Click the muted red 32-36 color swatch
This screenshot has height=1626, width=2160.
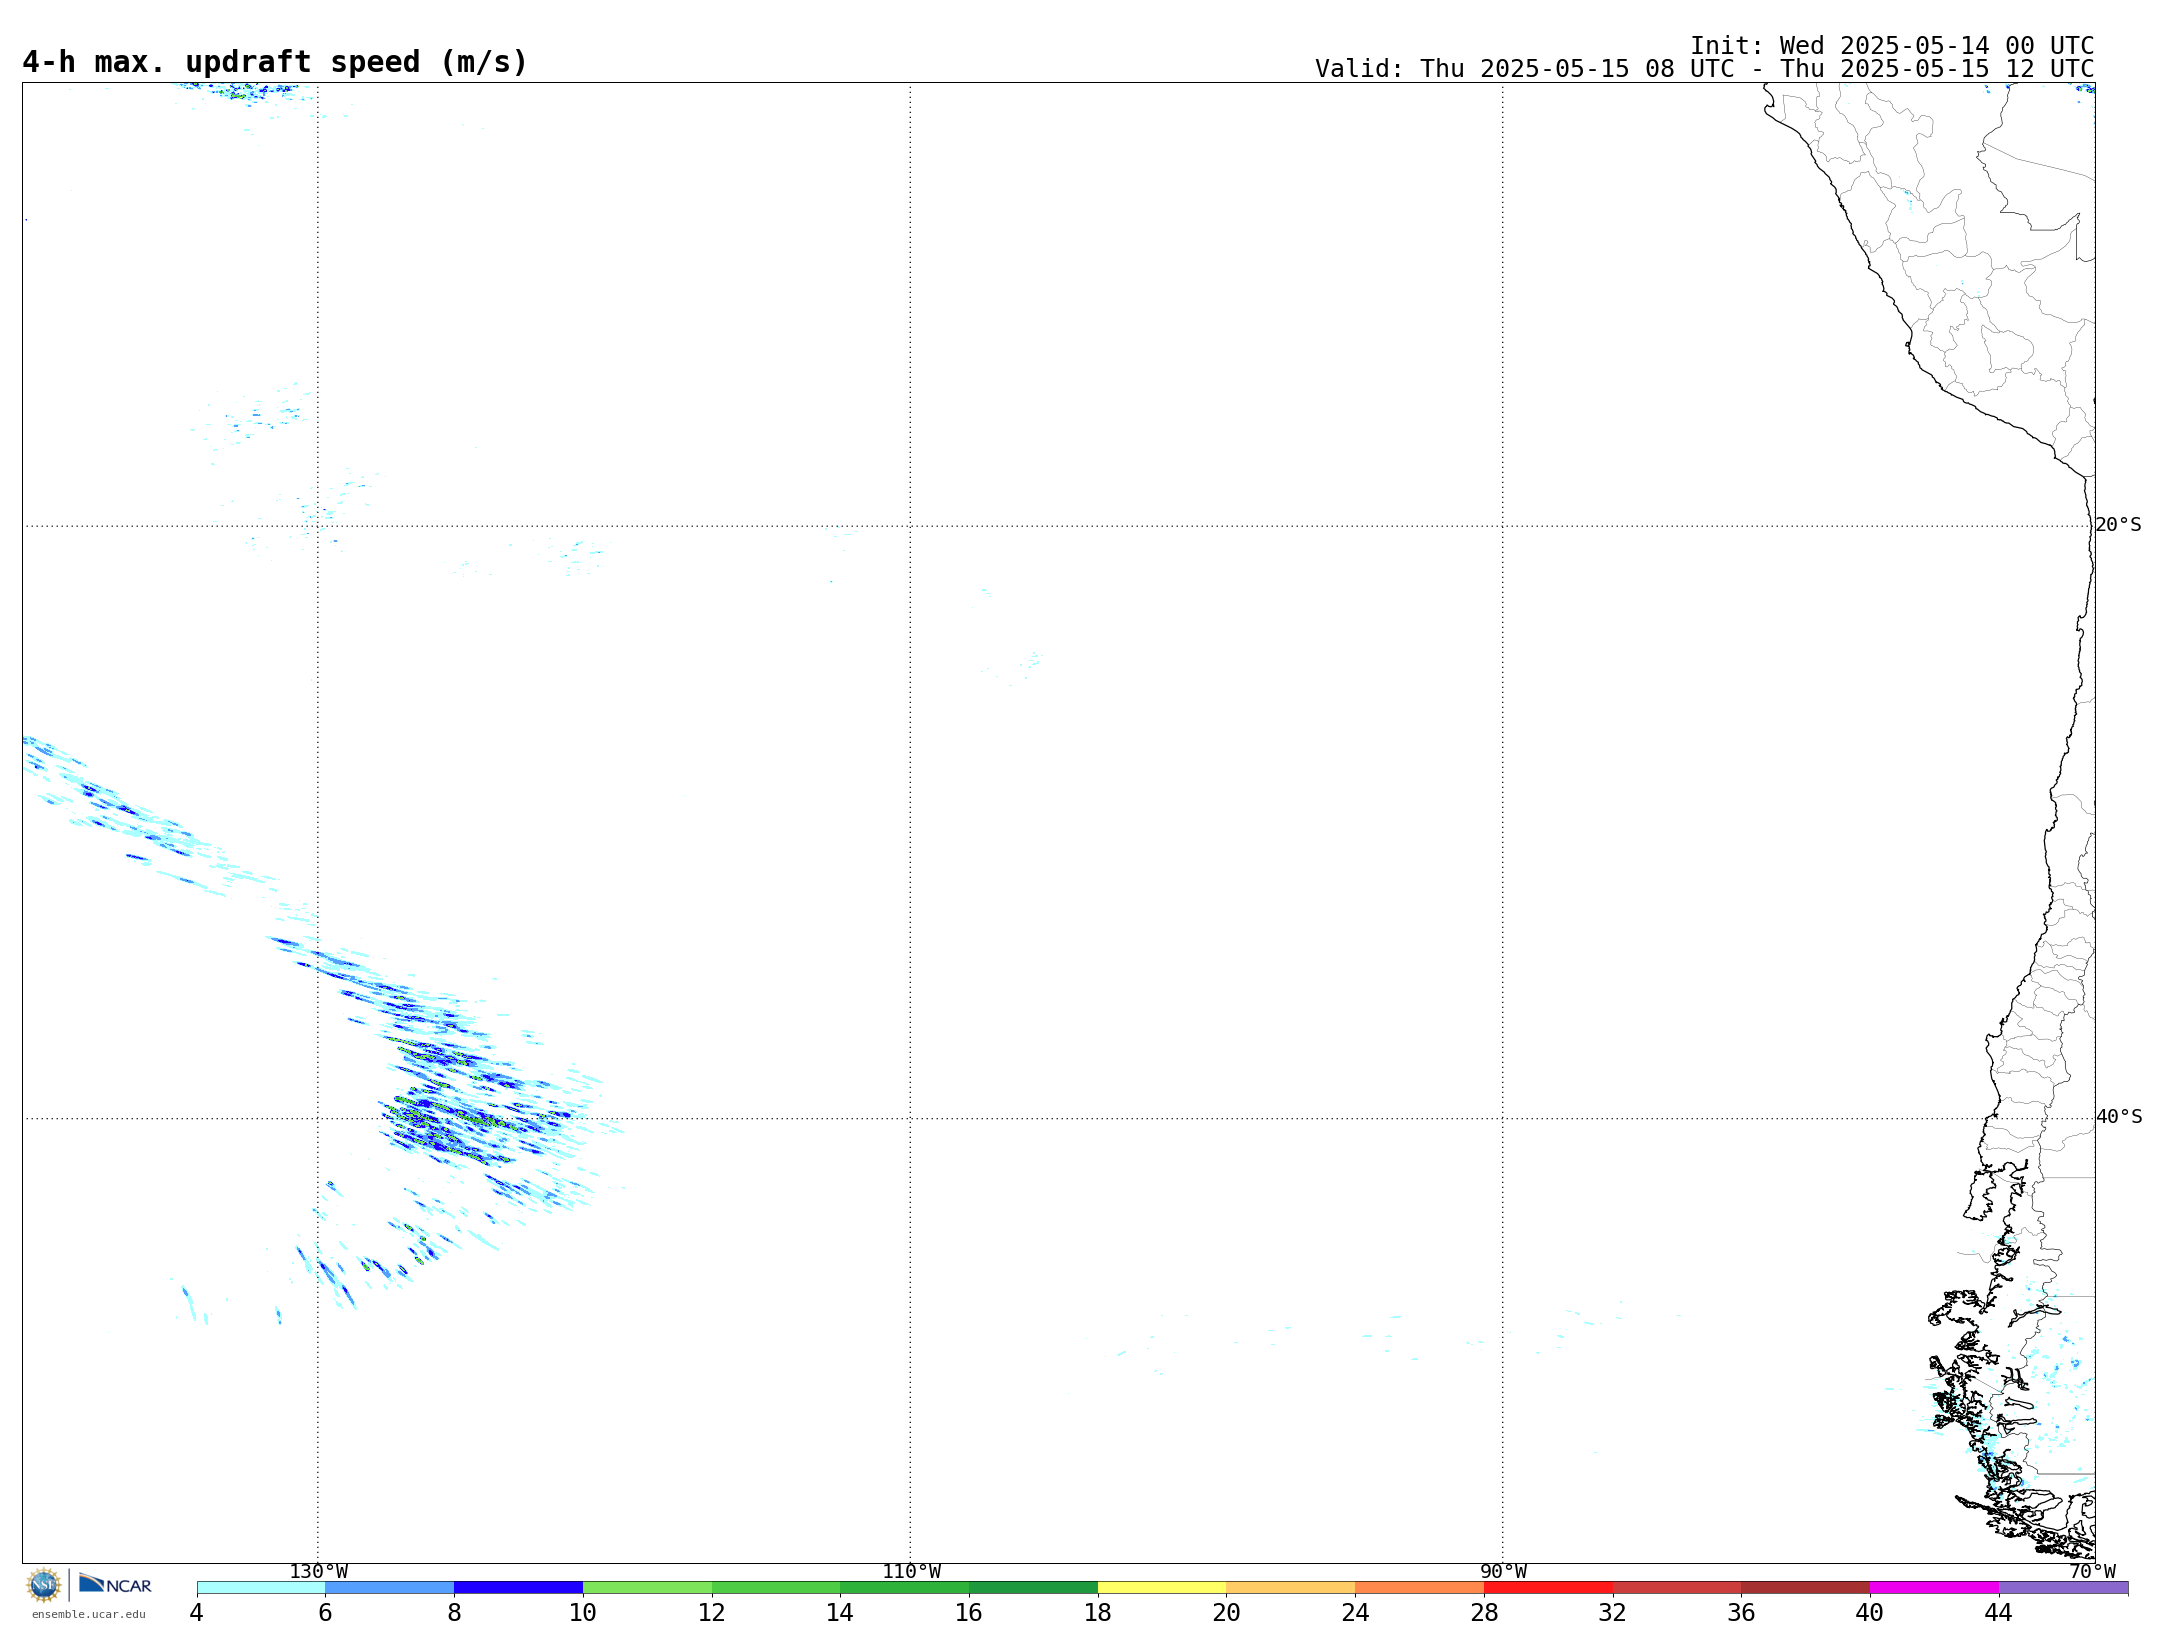(1677, 1588)
